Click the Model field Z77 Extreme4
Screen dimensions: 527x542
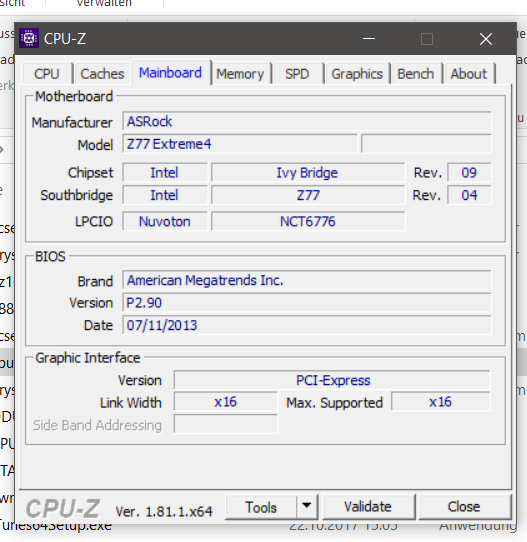(240, 144)
